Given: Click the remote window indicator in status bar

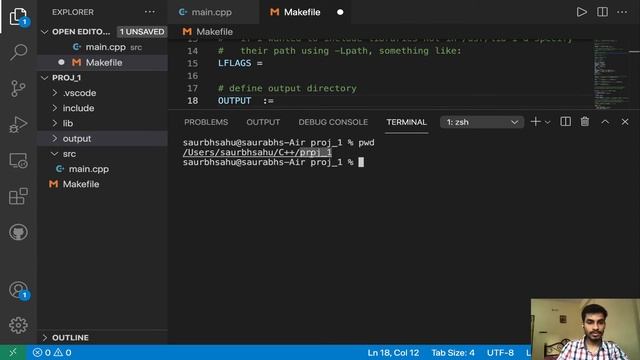Looking at the screenshot, I should (x=13, y=352).
